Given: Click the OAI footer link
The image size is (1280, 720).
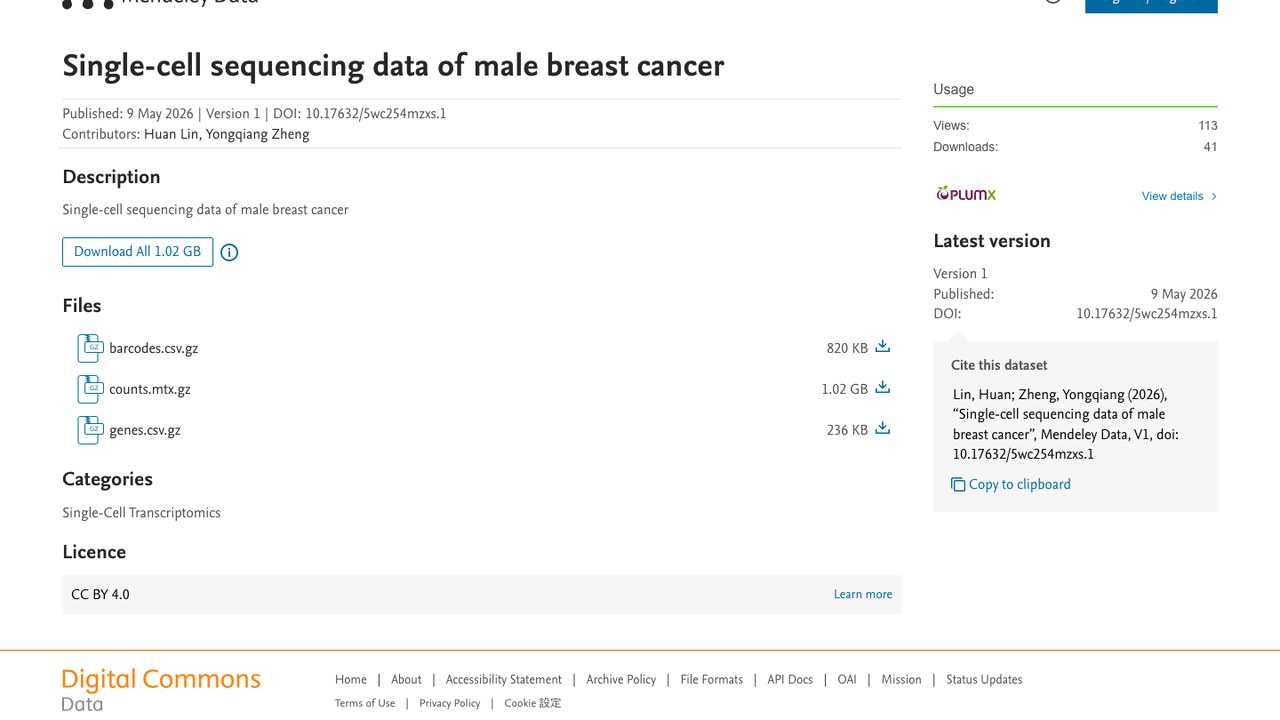Looking at the screenshot, I should (x=847, y=680).
